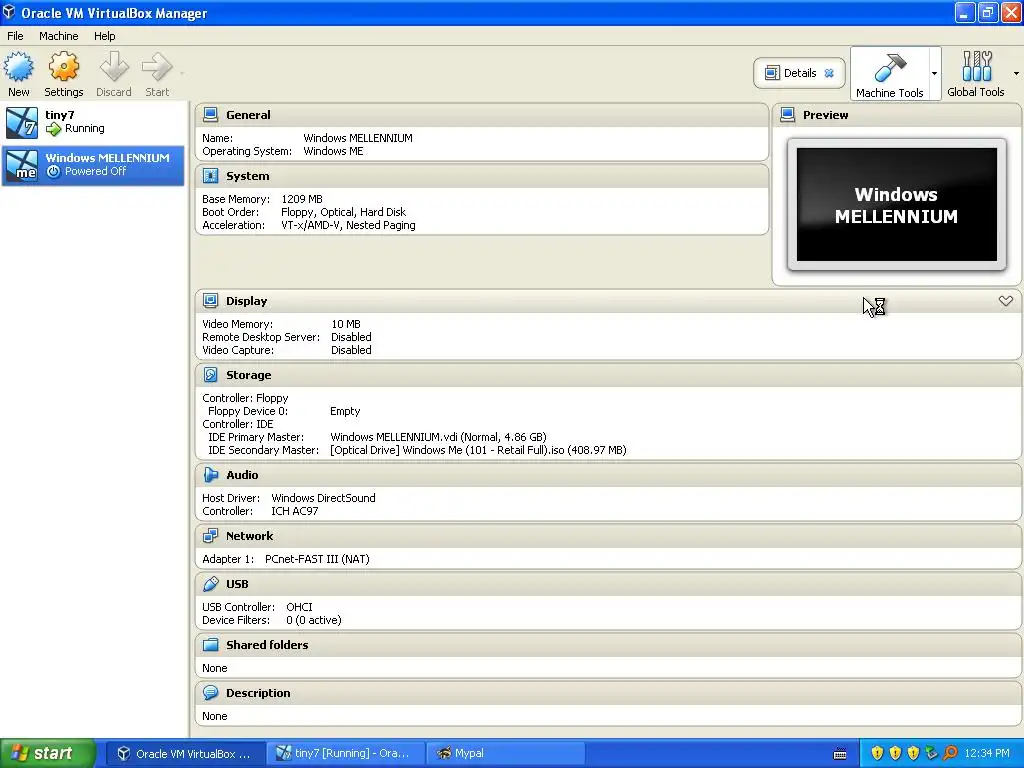Close the Details tool with its X icon
The height and width of the screenshot is (768, 1024).
pos(829,73)
